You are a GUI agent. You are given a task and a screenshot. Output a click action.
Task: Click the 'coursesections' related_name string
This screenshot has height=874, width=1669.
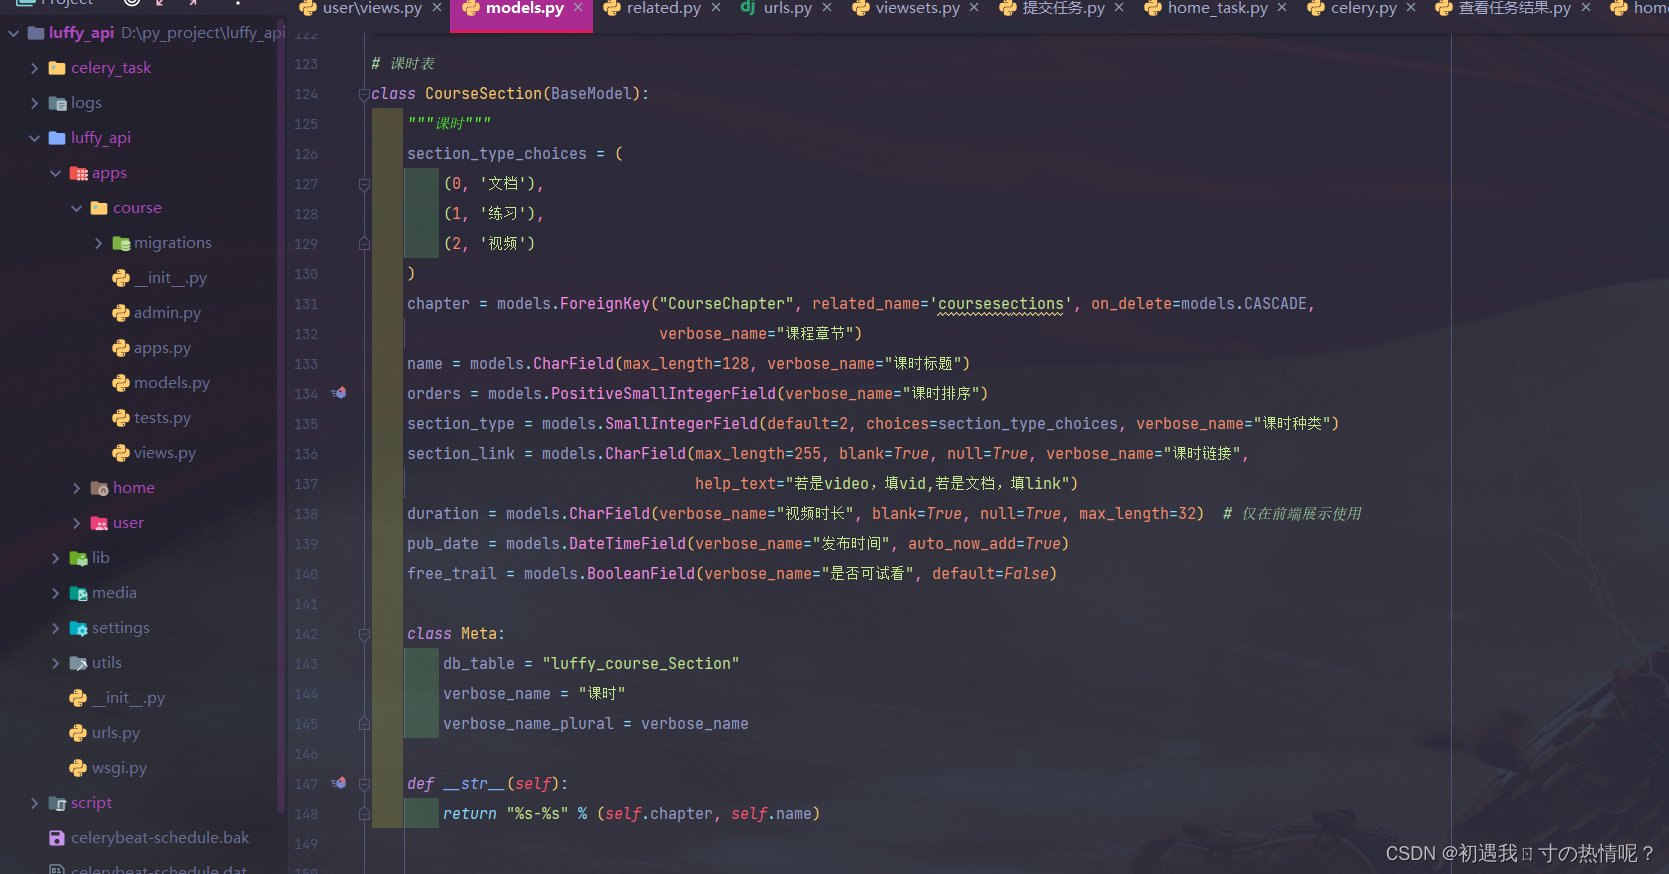click(x=1001, y=304)
